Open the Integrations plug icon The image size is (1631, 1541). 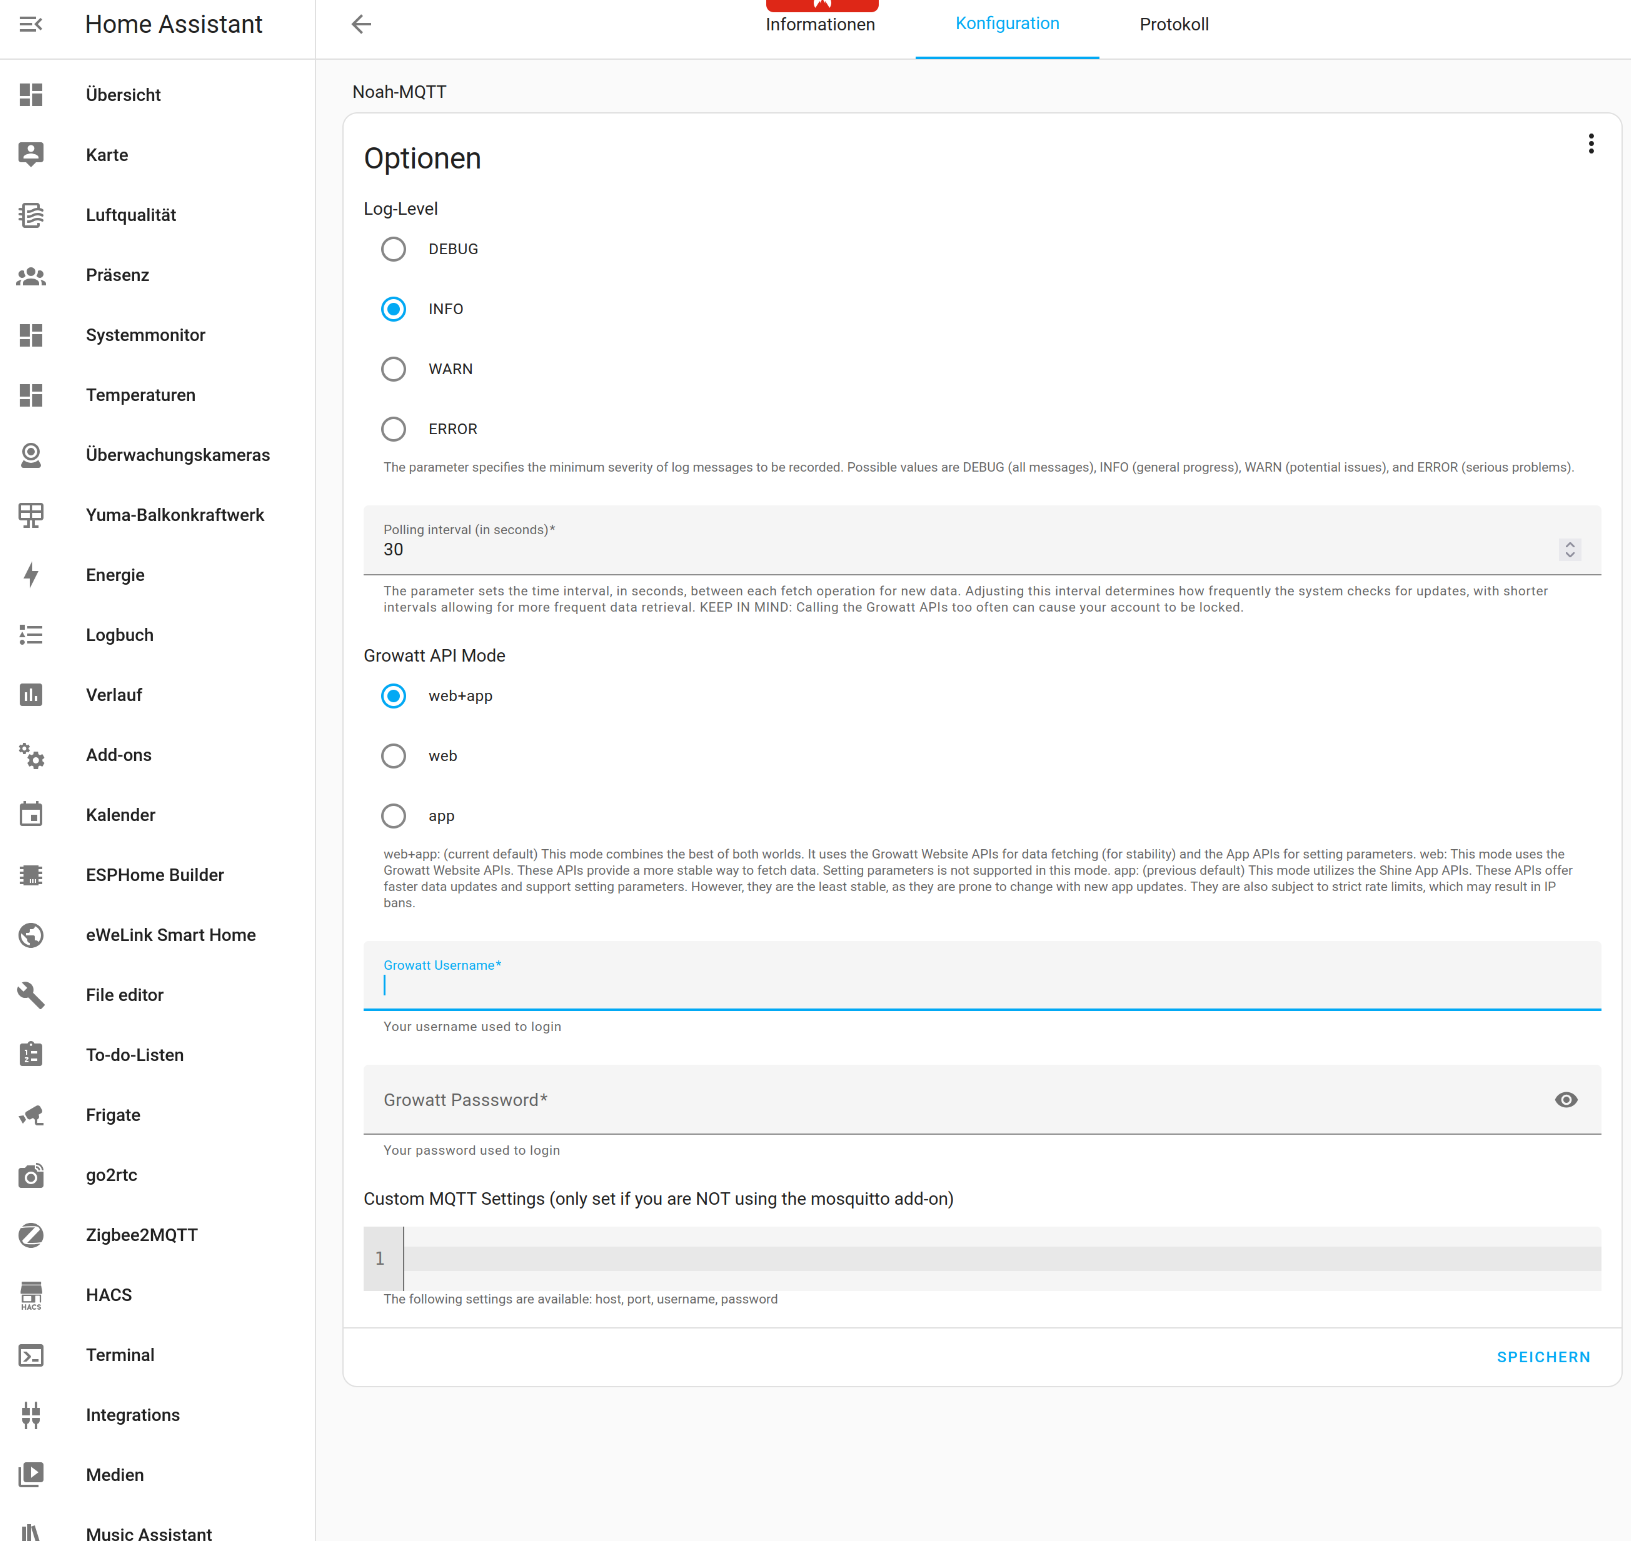point(31,1415)
